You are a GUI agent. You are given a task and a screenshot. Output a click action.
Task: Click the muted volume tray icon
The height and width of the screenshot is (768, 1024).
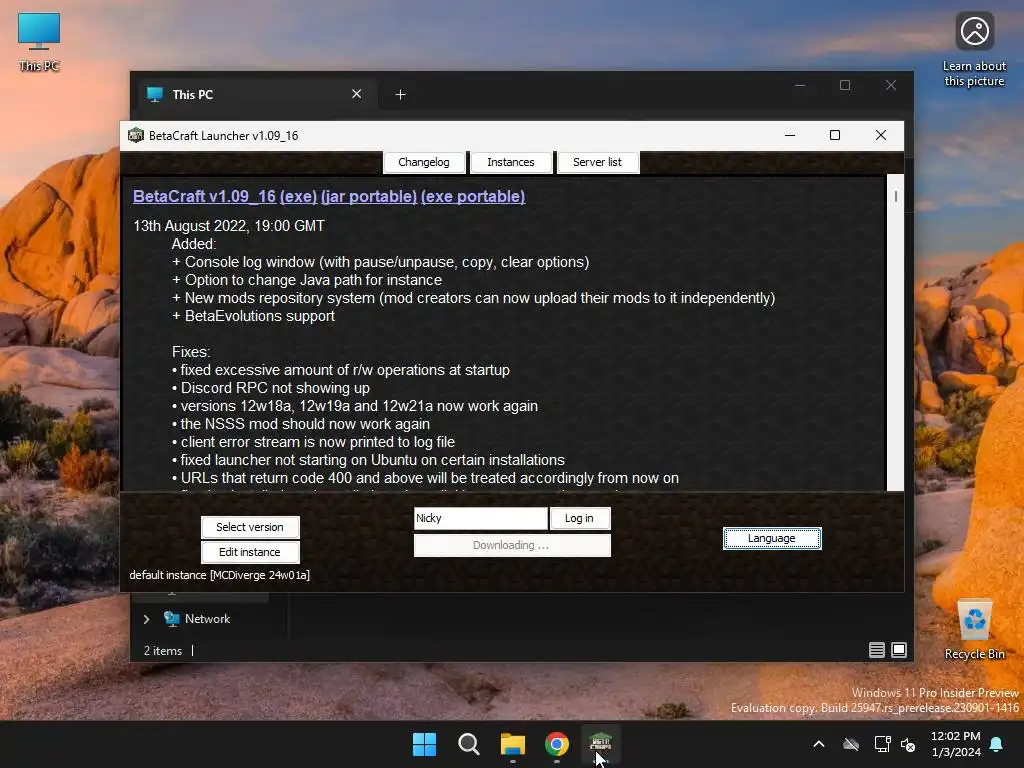908,744
